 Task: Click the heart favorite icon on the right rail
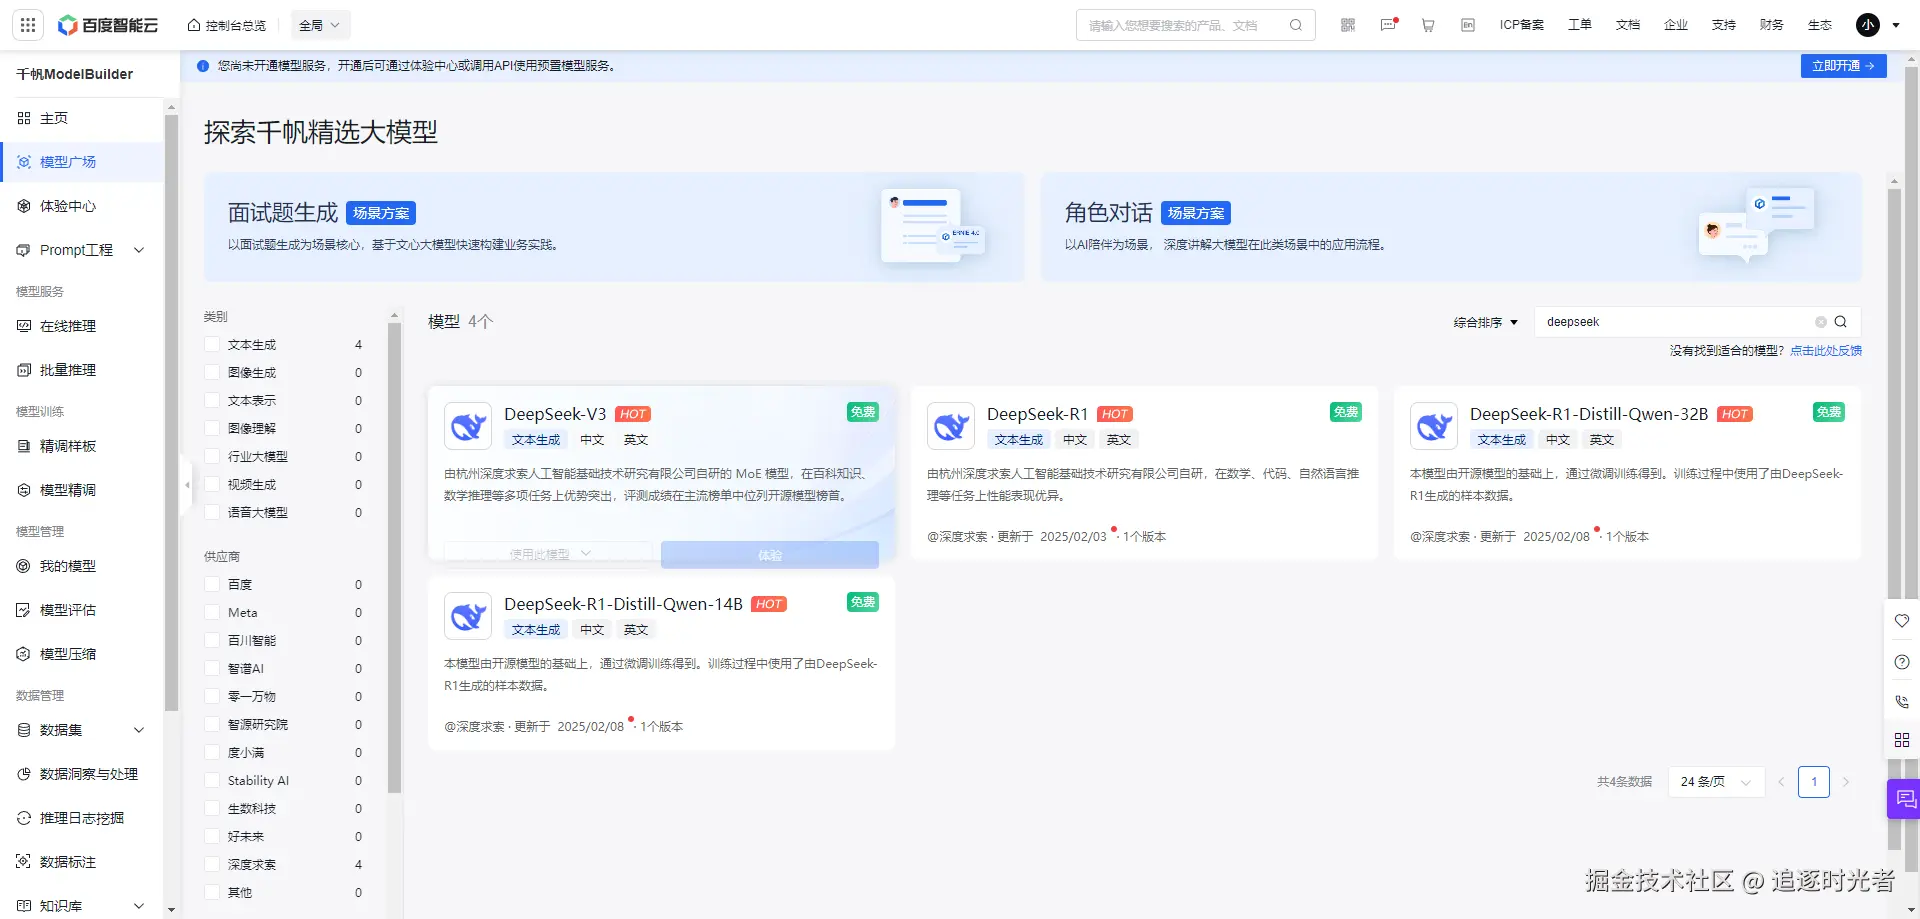tap(1902, 621)
